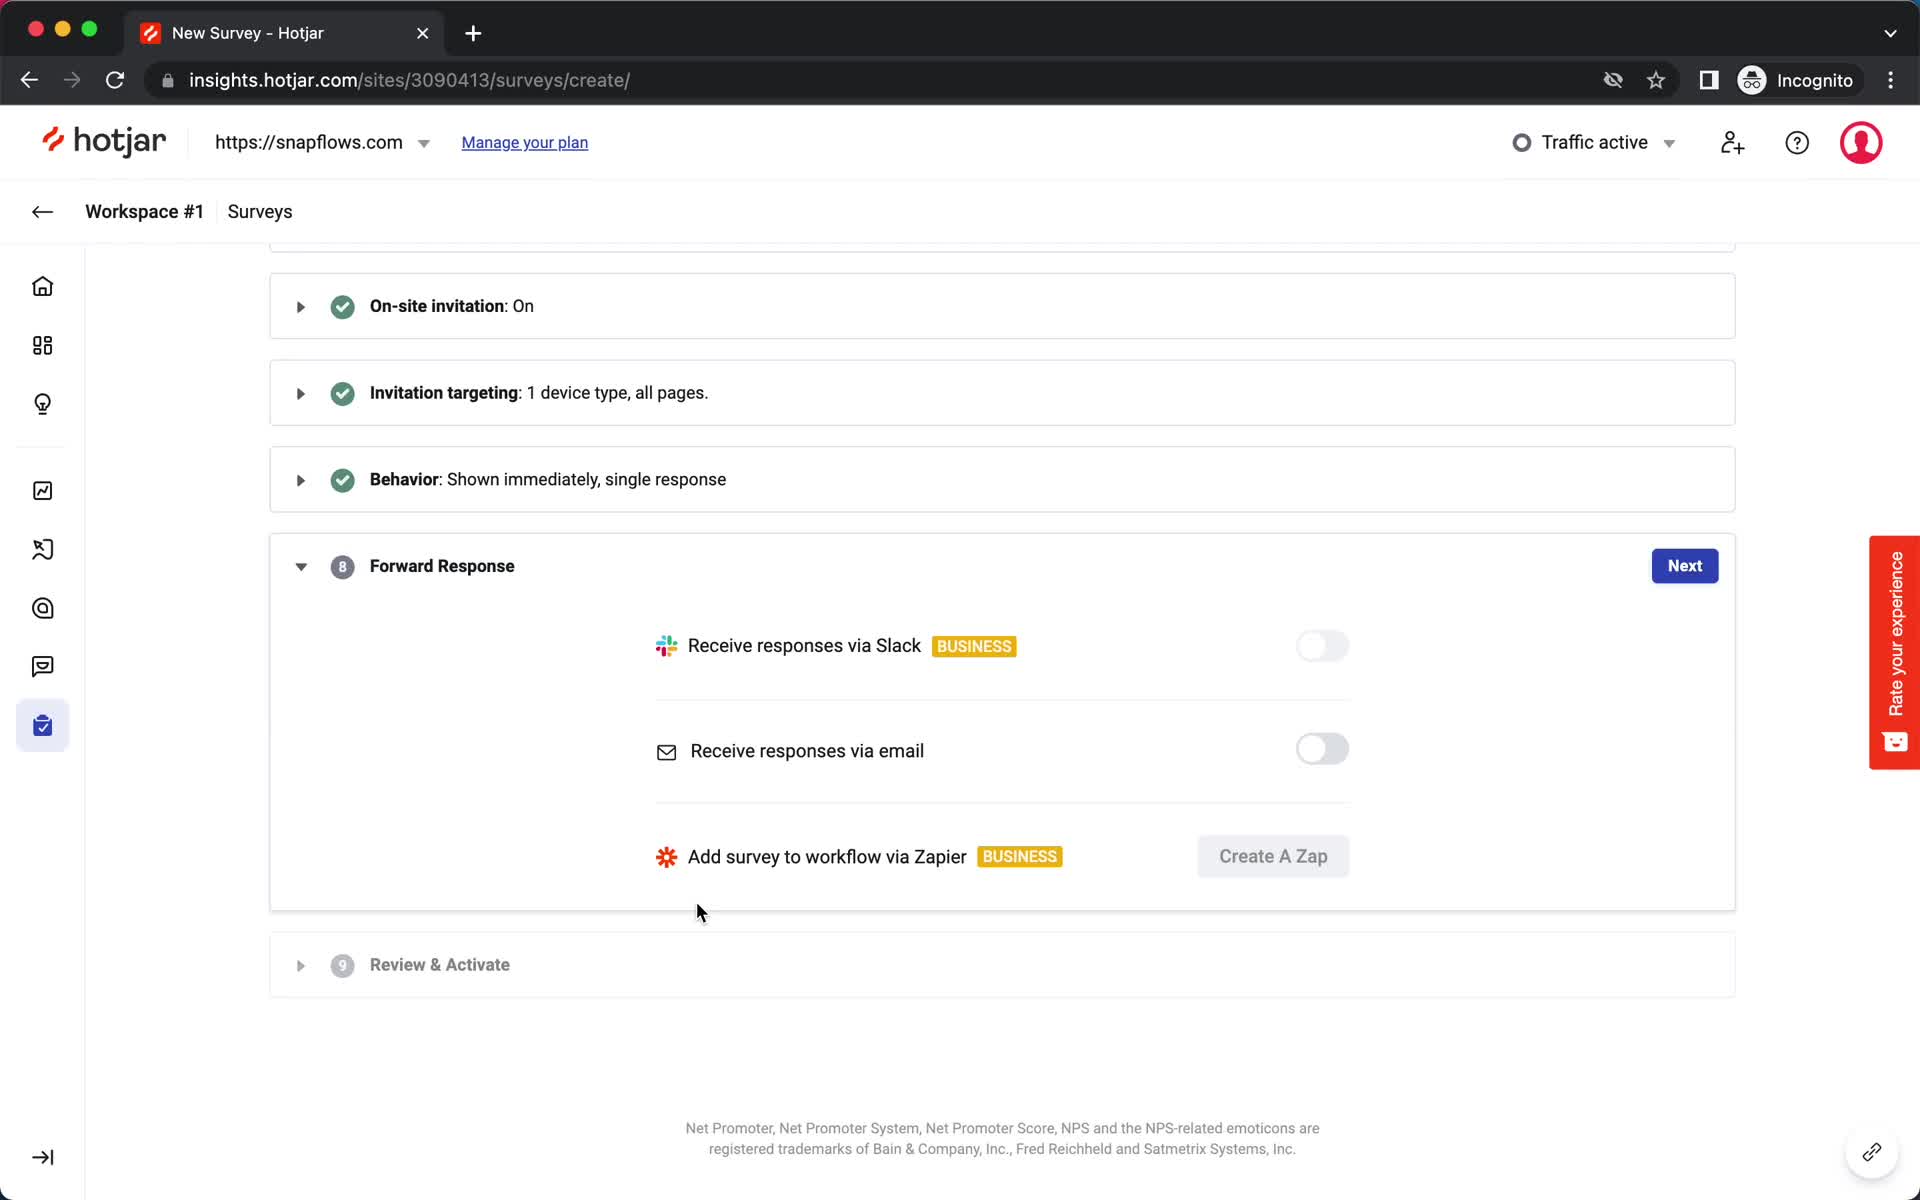Click Traffic active status toggle
1920x1200 pixels.
(x=1594, y=142)
